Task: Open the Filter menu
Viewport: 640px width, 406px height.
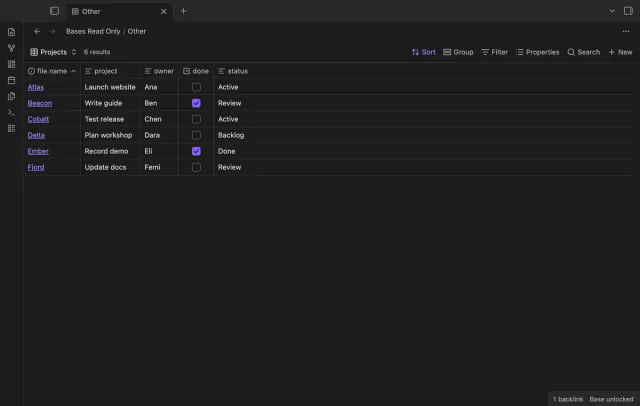Action: (494, 52)
